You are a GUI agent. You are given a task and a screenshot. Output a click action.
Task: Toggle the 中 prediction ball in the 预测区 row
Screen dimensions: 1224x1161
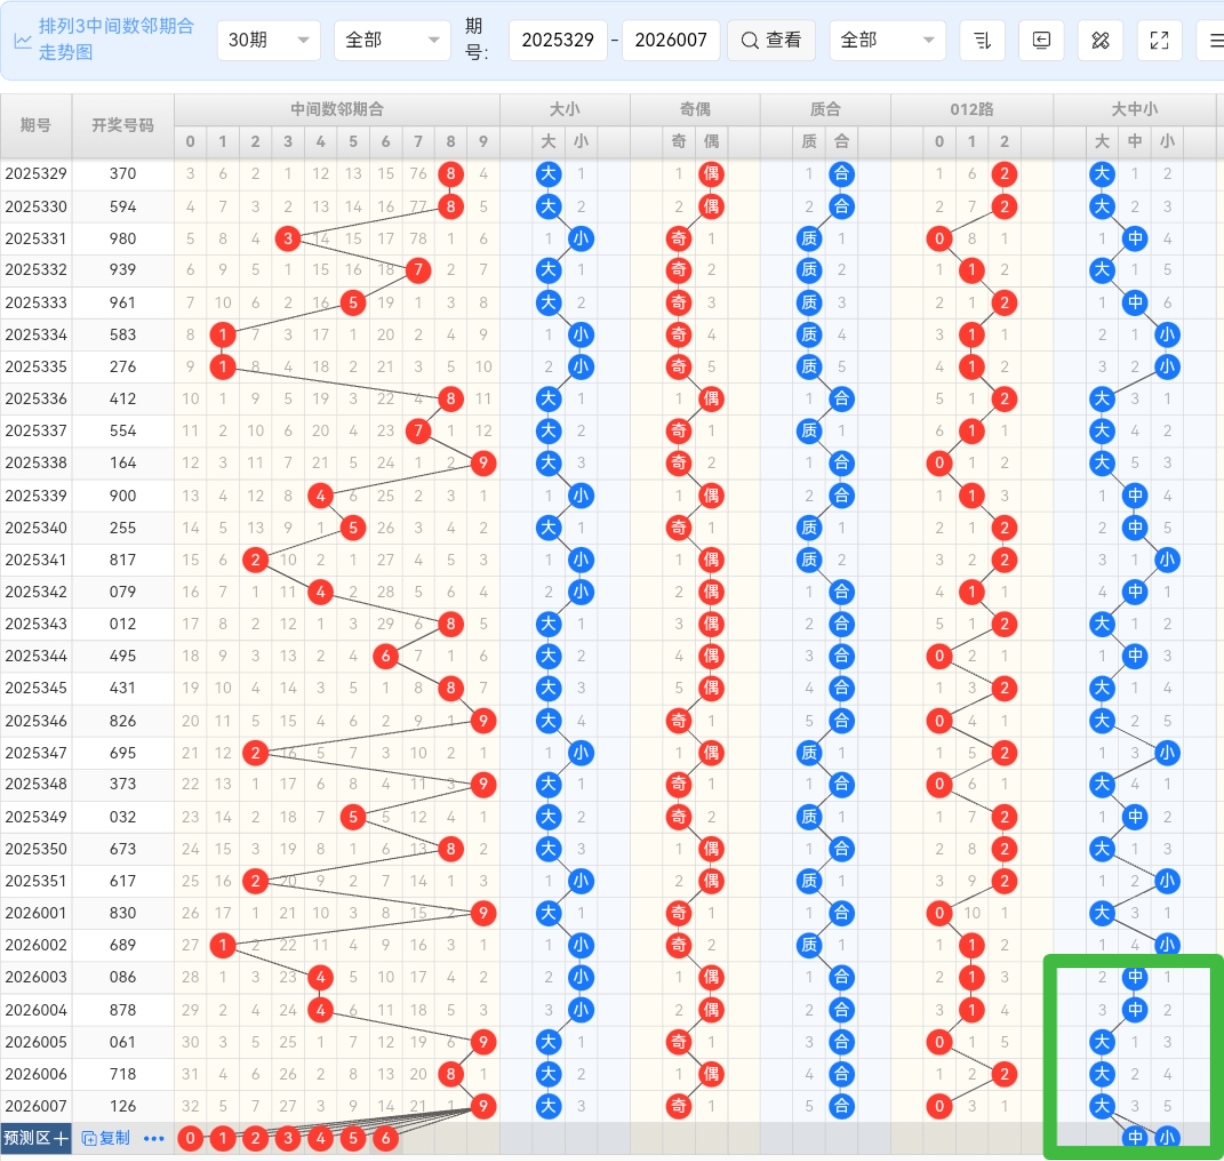[1135, 1138]
